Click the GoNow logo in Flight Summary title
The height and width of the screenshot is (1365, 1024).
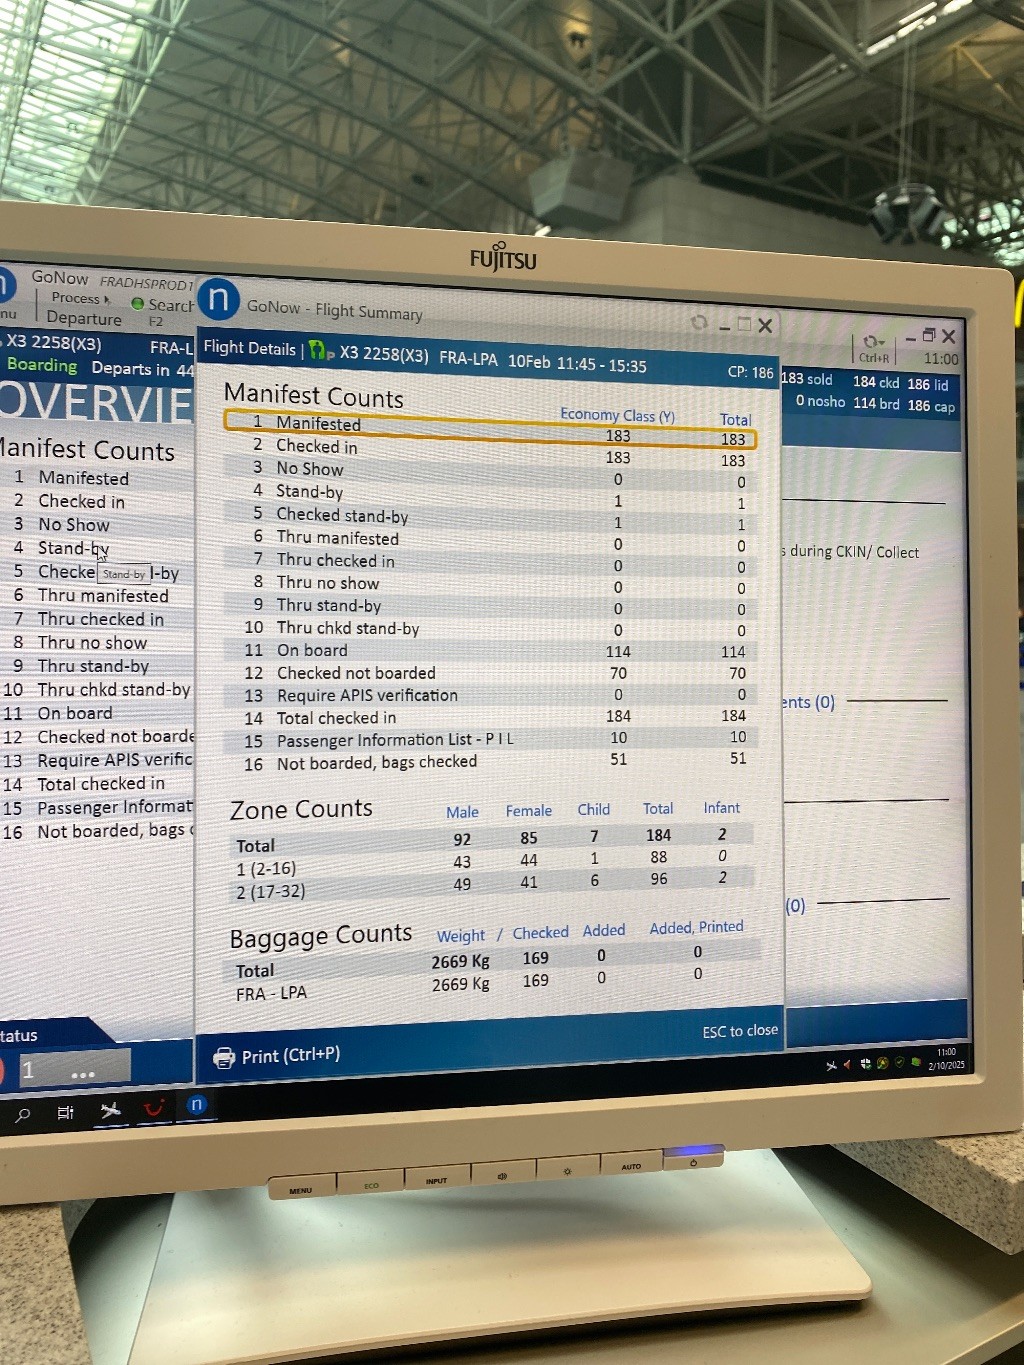(x=219, y=300)
